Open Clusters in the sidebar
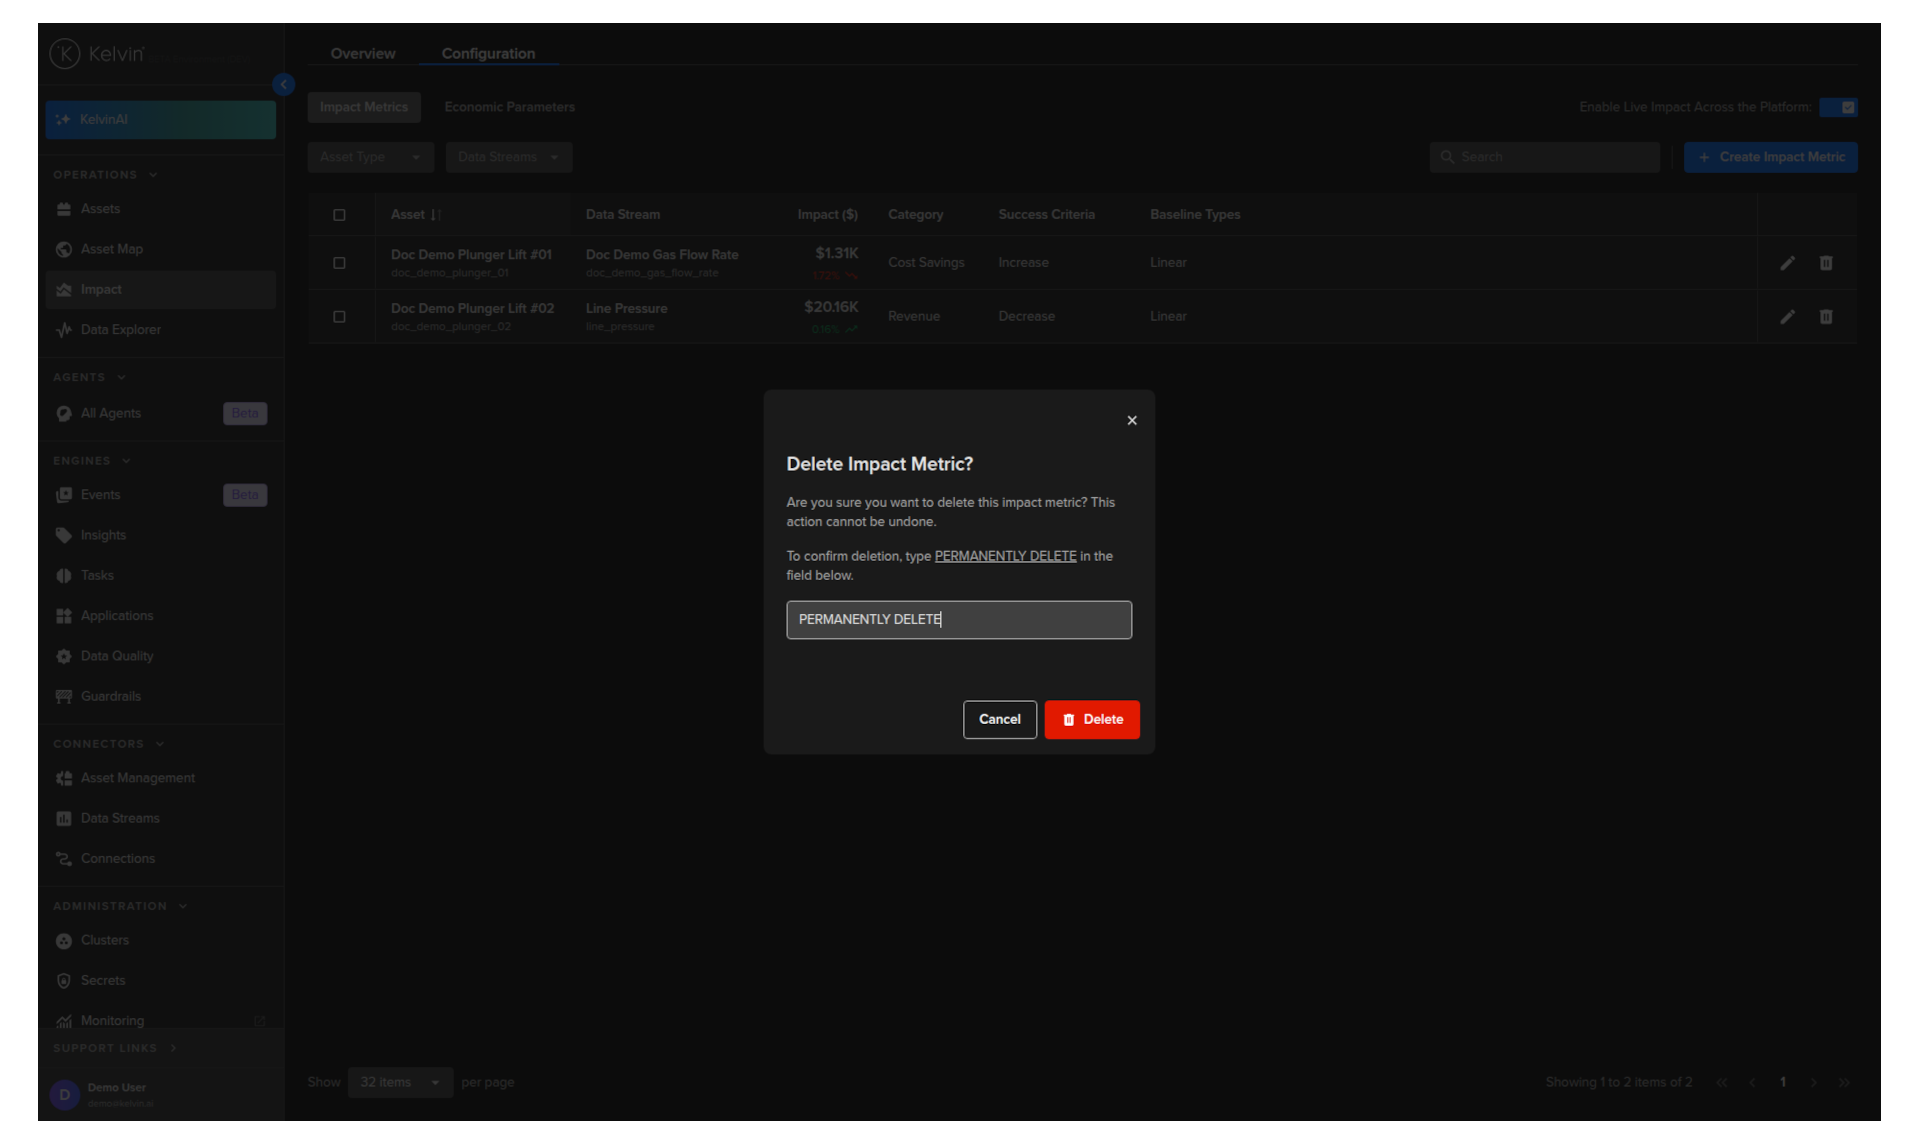The width and height of the screenshot is (1920, 1144). (x=160, y=940)
